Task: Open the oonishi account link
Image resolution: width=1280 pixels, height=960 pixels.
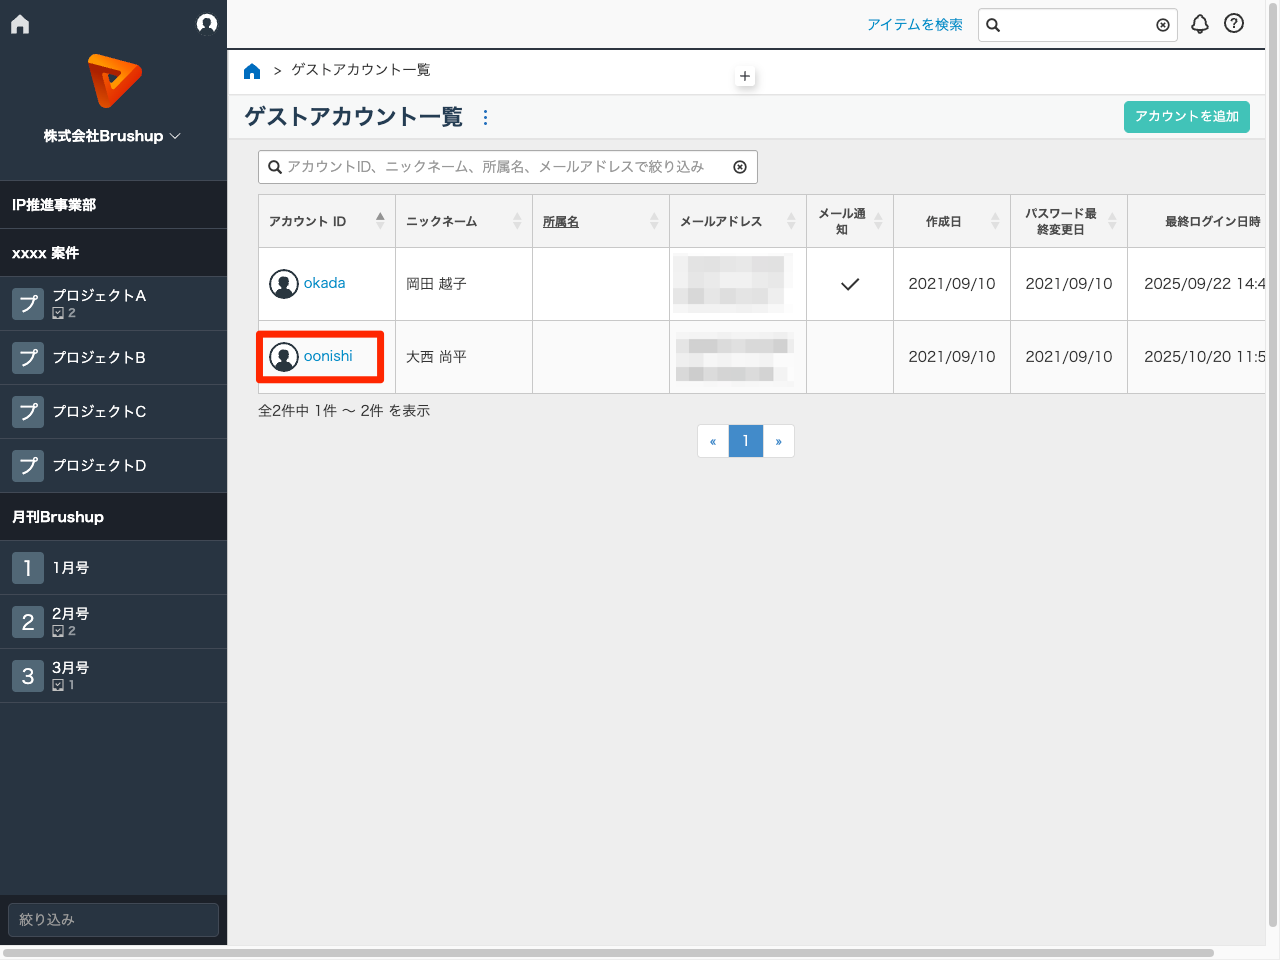Action: coord(326,356)
